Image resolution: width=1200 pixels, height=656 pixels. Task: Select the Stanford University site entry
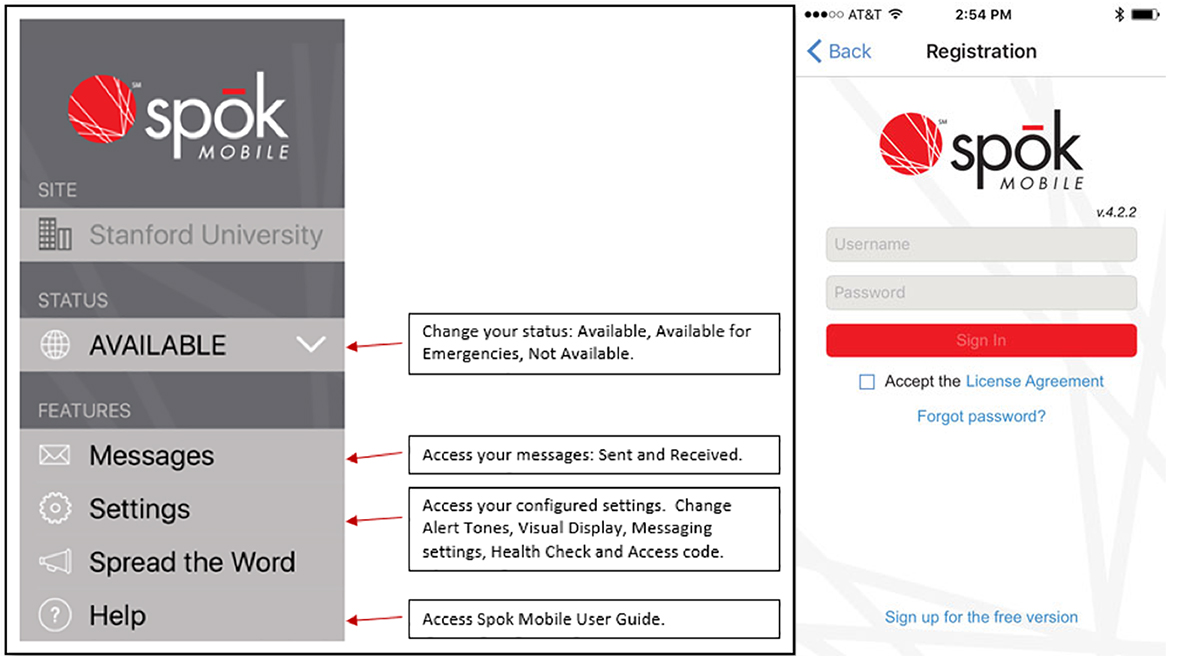(x=182, y=235)
